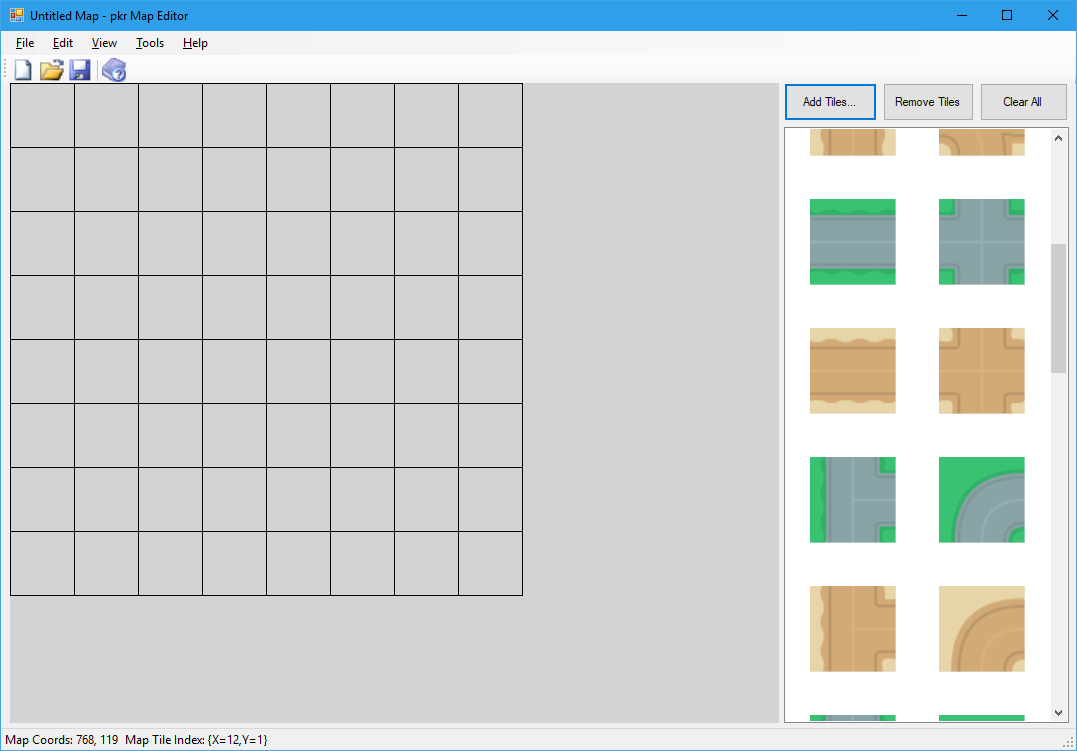Pick the sand dirt crossroad tile
Viewport: 1077px width, 751px height.
[x=981, y=371]
